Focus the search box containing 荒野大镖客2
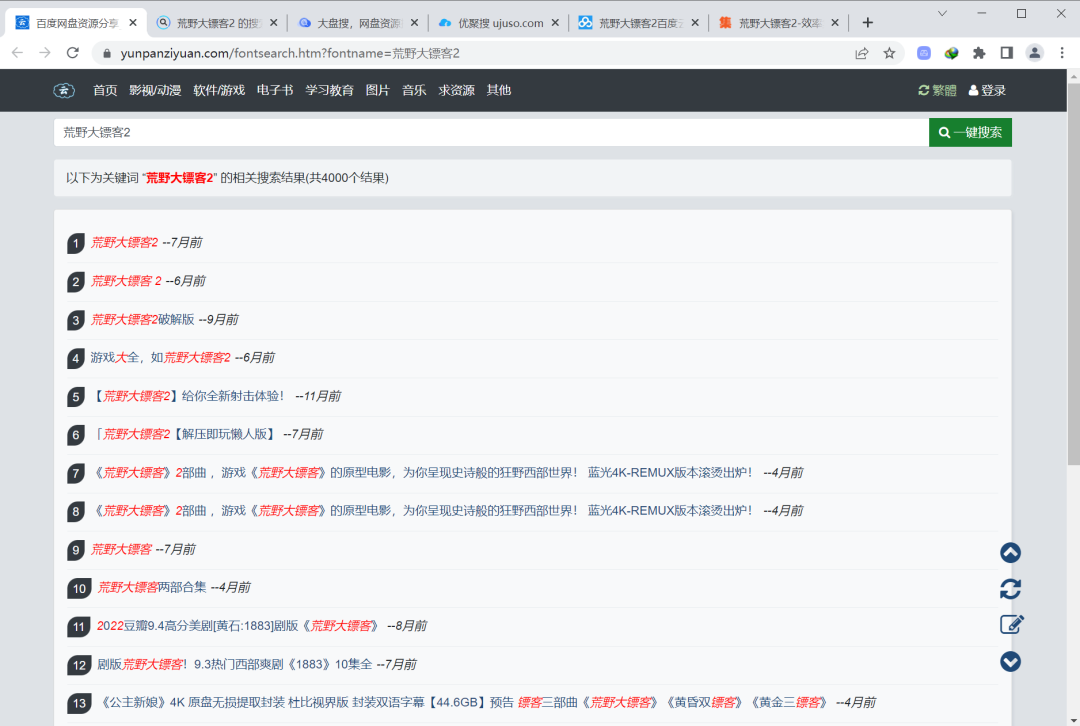The height and width of the screenshot is (726, 1080). (x=491, y=132)
